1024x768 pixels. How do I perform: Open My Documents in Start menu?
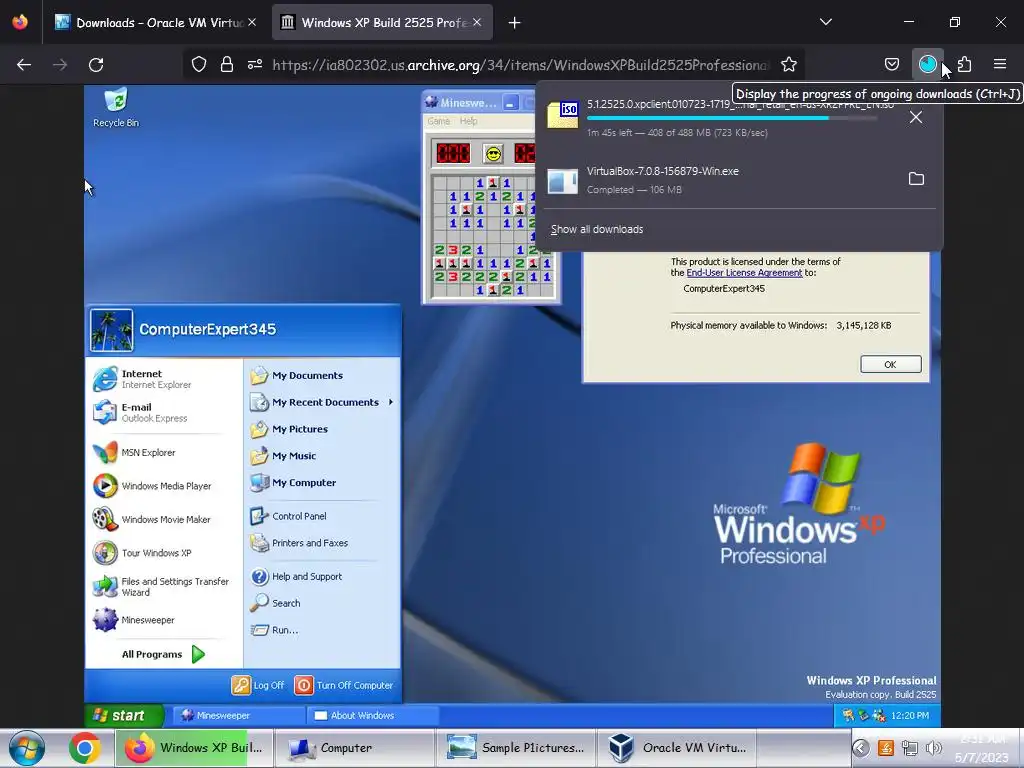(296, 376)
